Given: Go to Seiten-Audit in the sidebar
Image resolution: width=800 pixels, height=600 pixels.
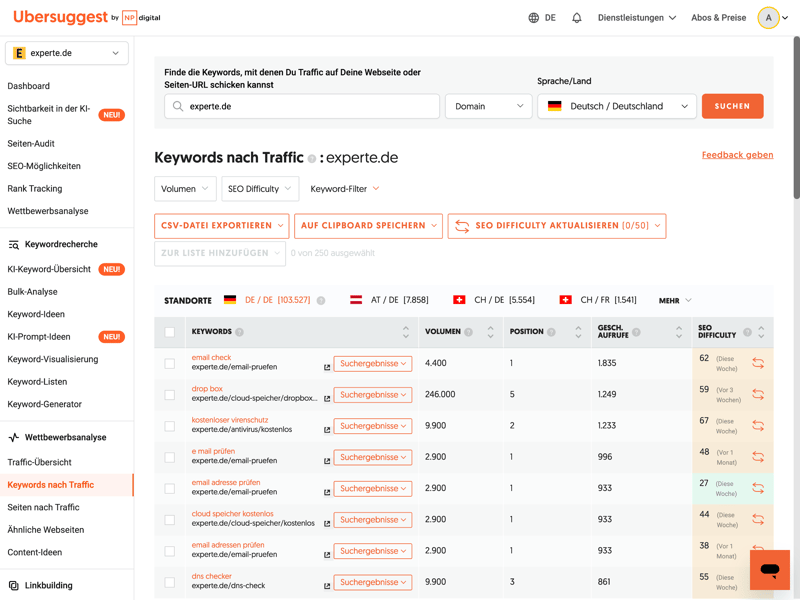Looking at the screenshot, I should [x=31, y=144].
